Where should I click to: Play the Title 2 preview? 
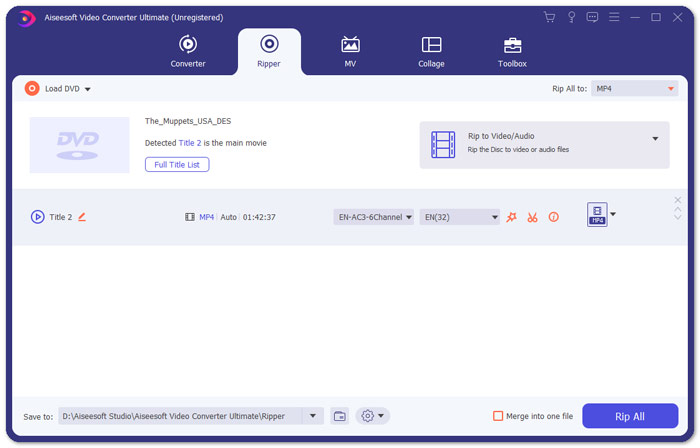[x=37, y=217]
